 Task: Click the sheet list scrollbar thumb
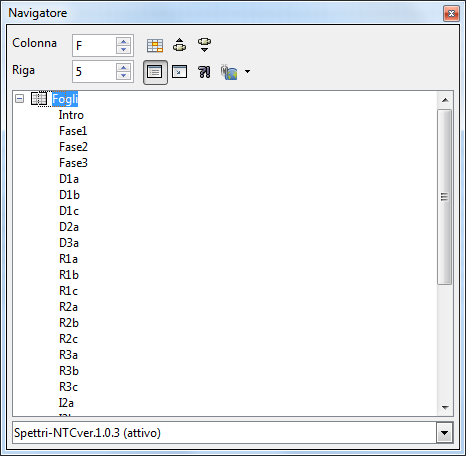point(444,197)
